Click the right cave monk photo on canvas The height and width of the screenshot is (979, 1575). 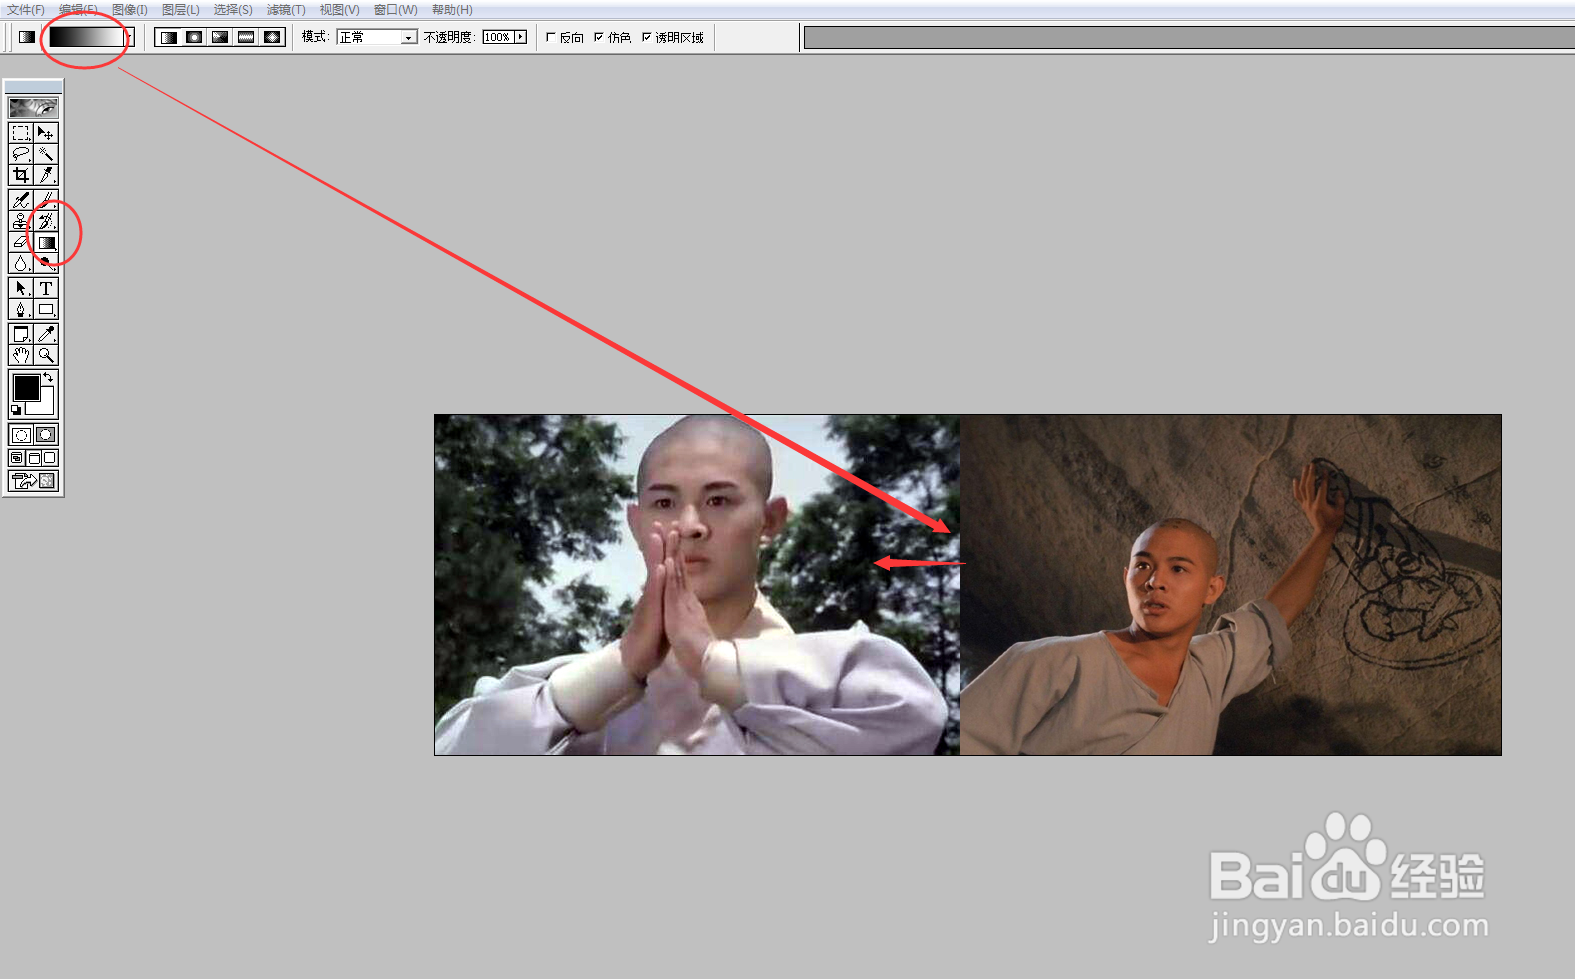[x=1230, y=585]
